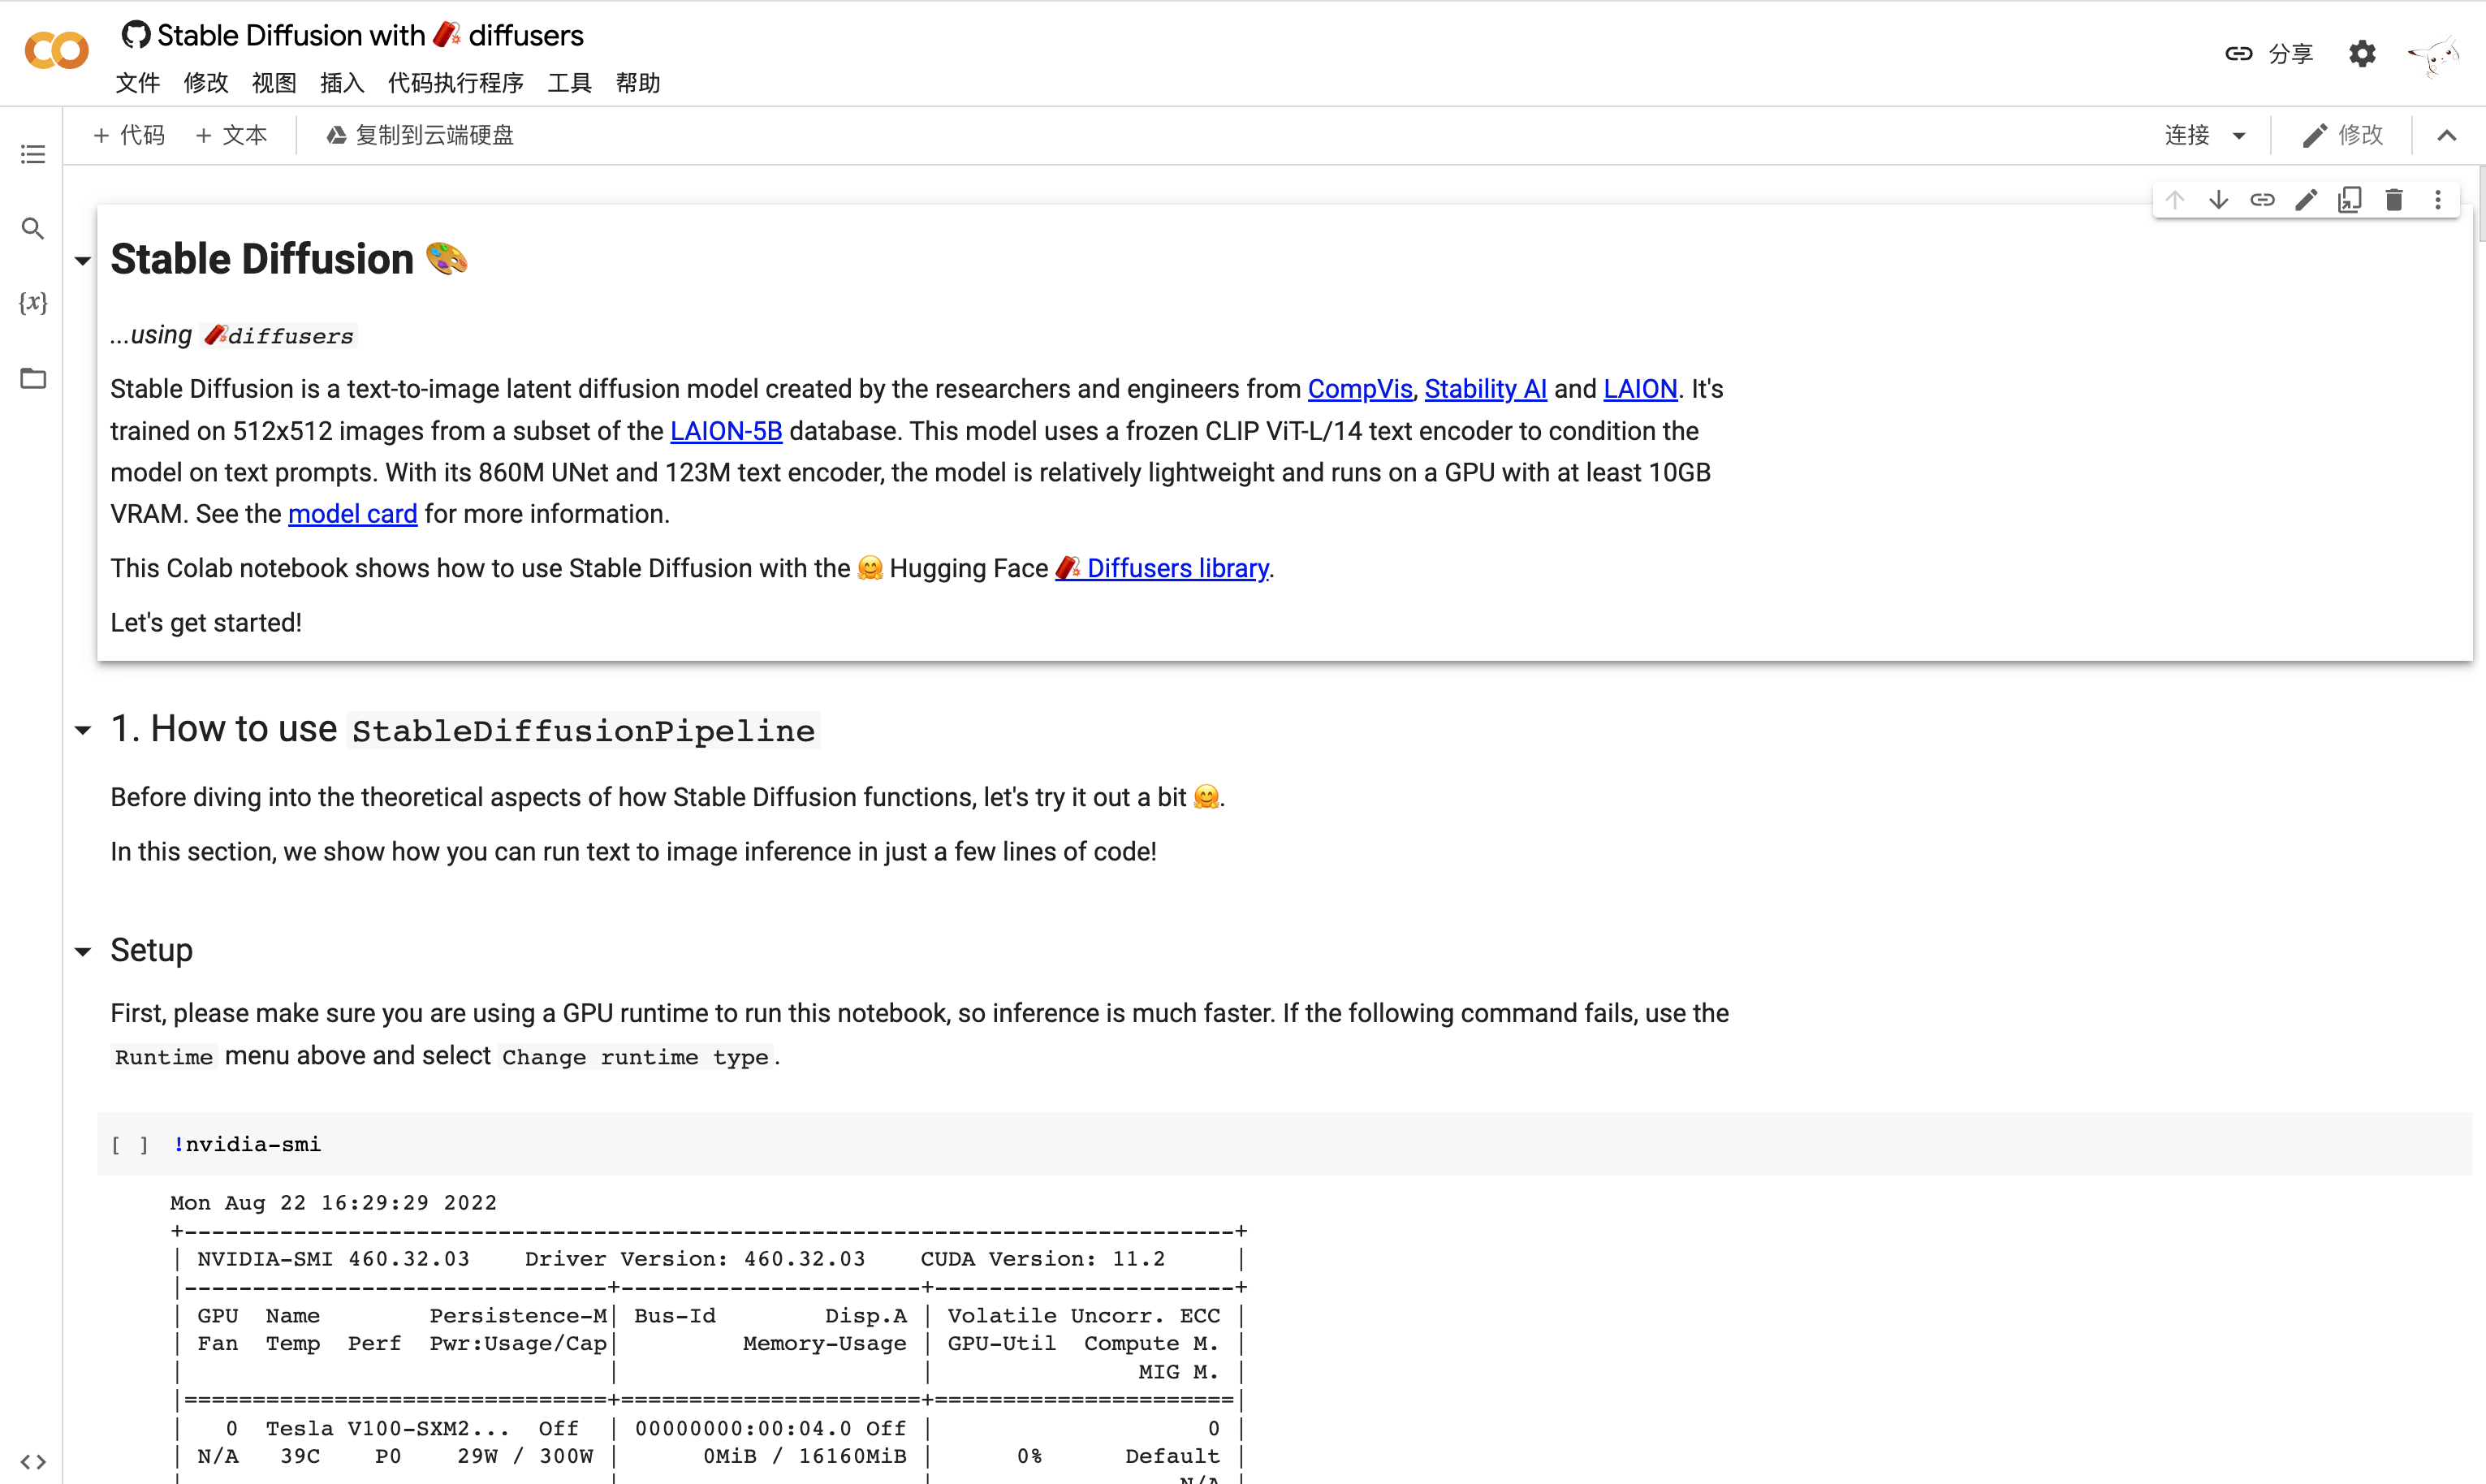Collapse the How to use StableDiffusionPipeline section
Image resolution: width=2486 pixels, height=1484 pixels.
coord(83,730)
